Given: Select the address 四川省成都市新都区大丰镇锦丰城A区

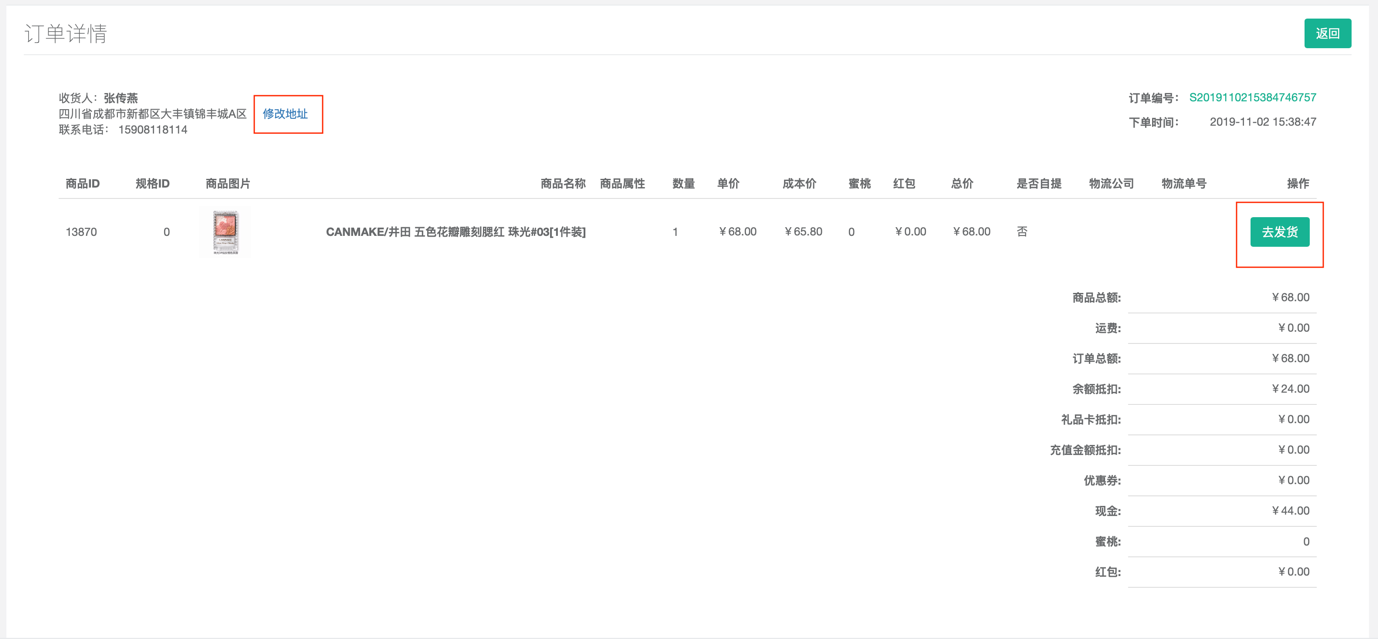Looking at the screenshot, I should coord(152,114).
